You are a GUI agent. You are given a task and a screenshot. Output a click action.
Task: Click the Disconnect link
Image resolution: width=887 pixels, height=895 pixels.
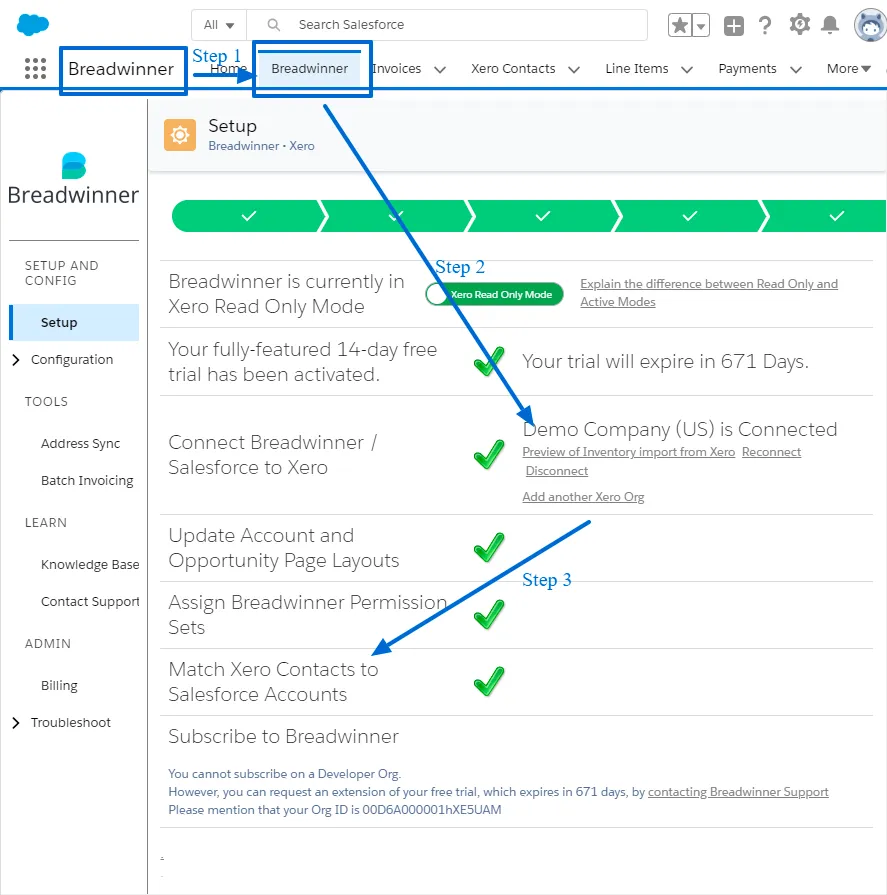coord(557,471)
